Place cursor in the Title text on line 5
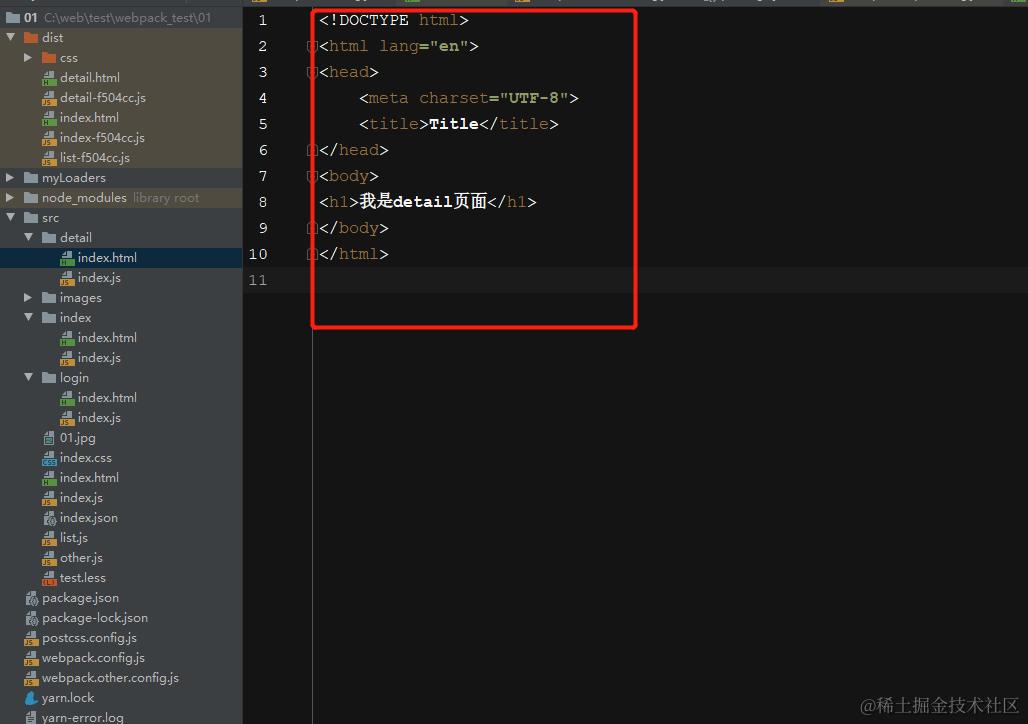 tap(454, 124)
